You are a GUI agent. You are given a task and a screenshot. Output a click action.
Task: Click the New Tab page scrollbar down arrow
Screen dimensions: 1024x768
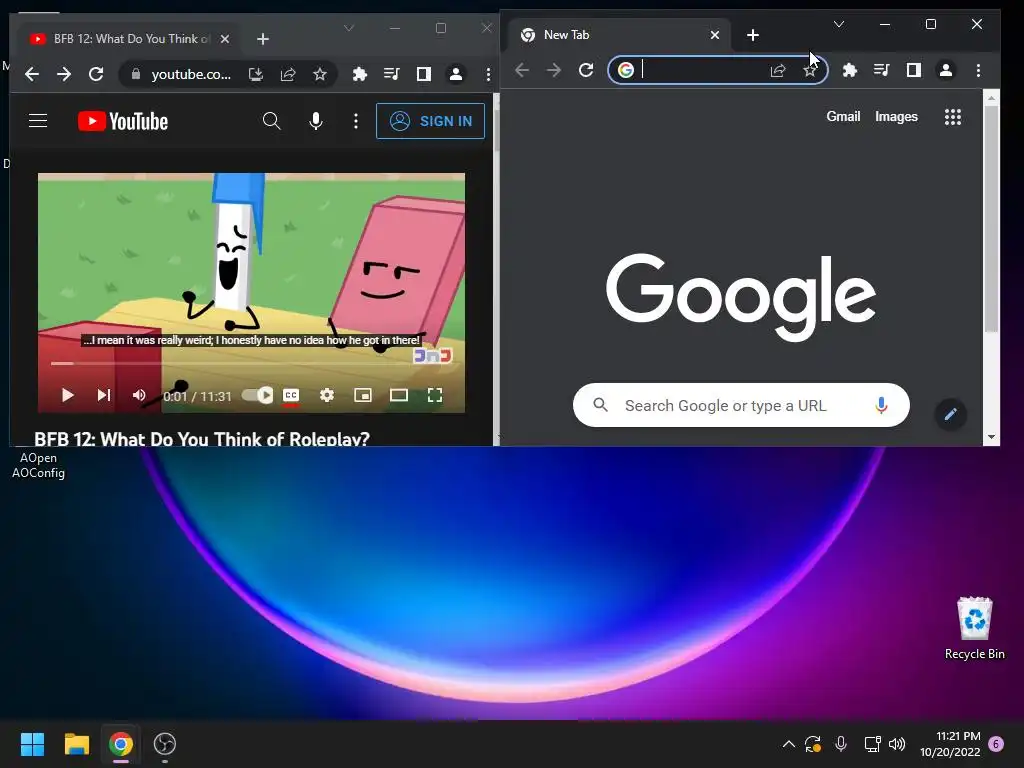tap(991, 437)
